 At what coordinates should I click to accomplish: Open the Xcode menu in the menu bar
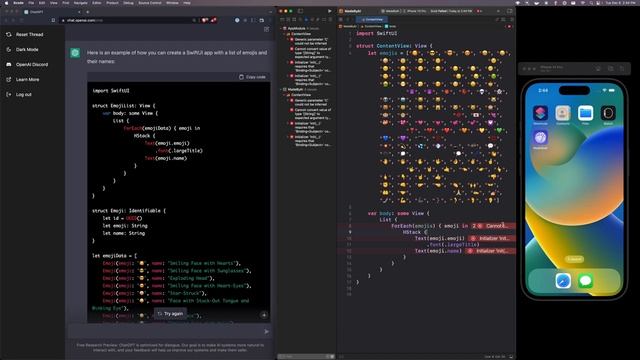click(18, 3)
